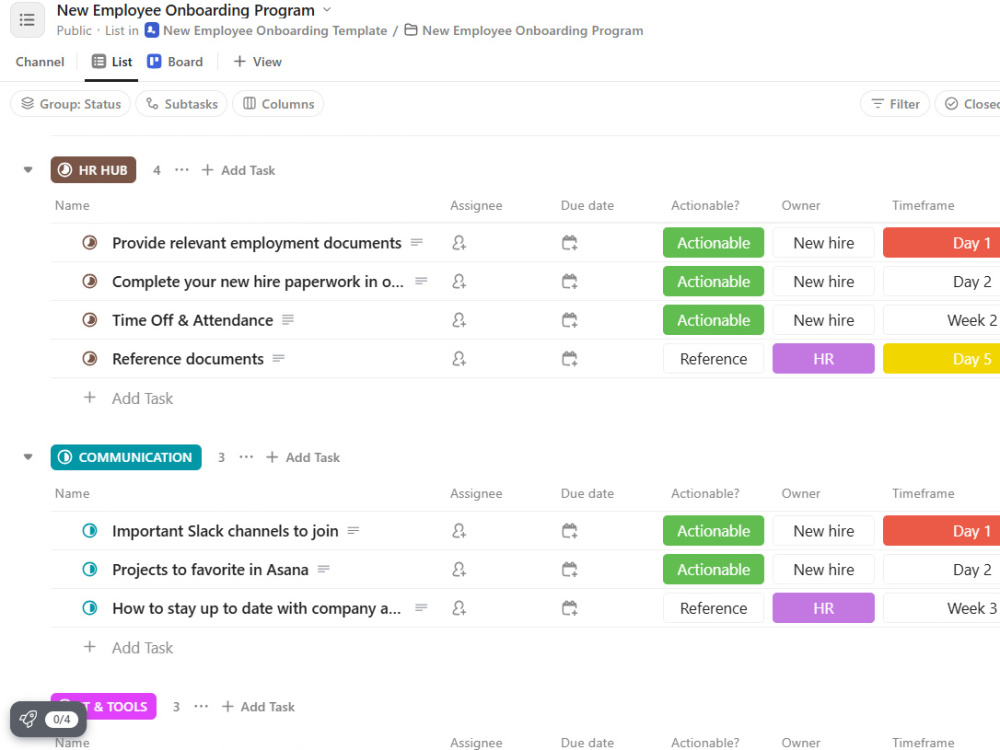Toggle Subtasks display
Viewport: 1000px width, 750px height.
[x=182, y=104]
